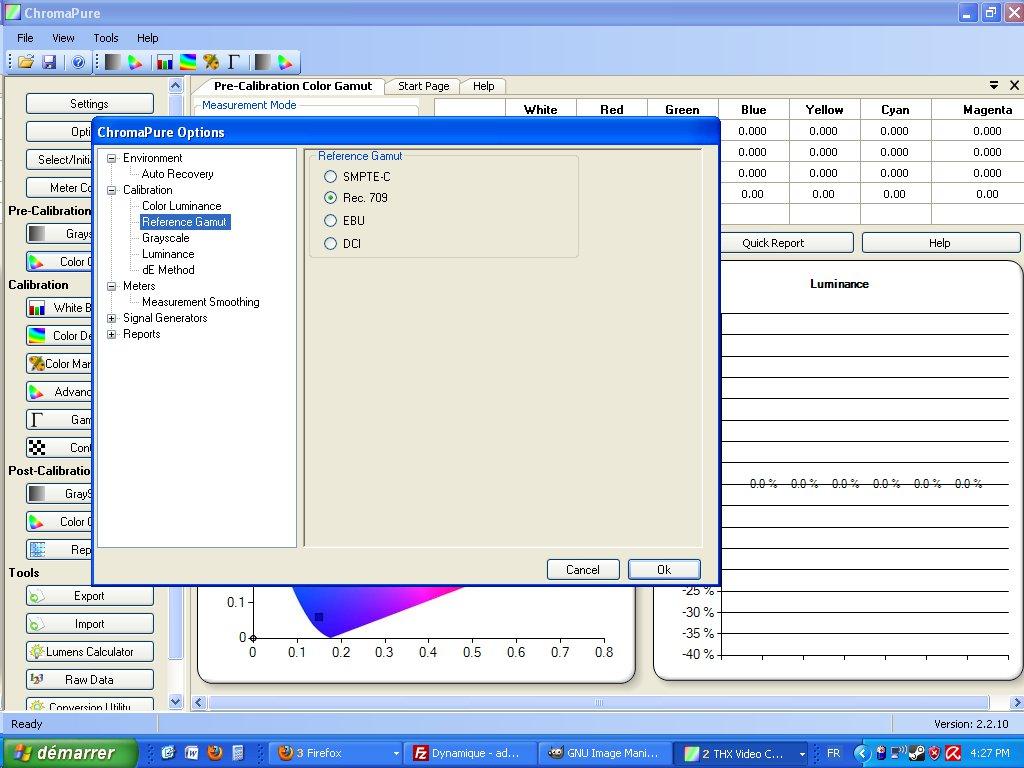Open the File menu
This screenshot has height=768, width=1024.
point(25,38)
